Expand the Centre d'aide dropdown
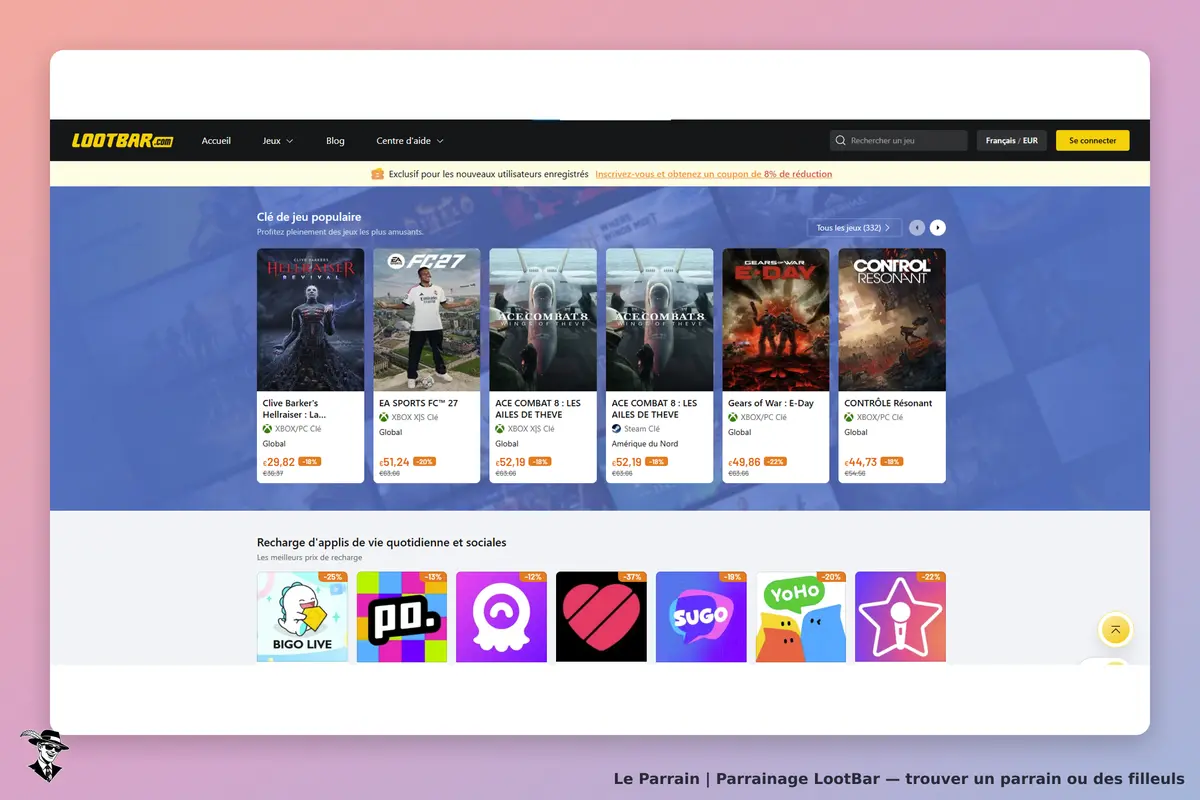 click(x=410, y=141)
